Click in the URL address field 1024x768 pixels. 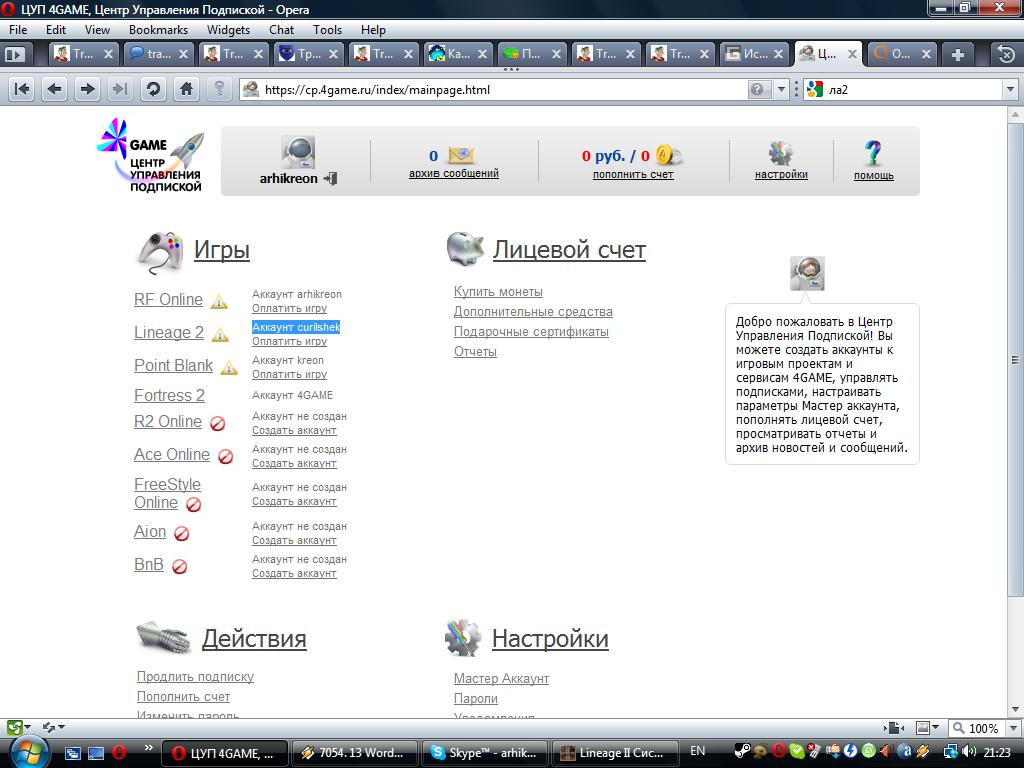[x=503, y=89]
